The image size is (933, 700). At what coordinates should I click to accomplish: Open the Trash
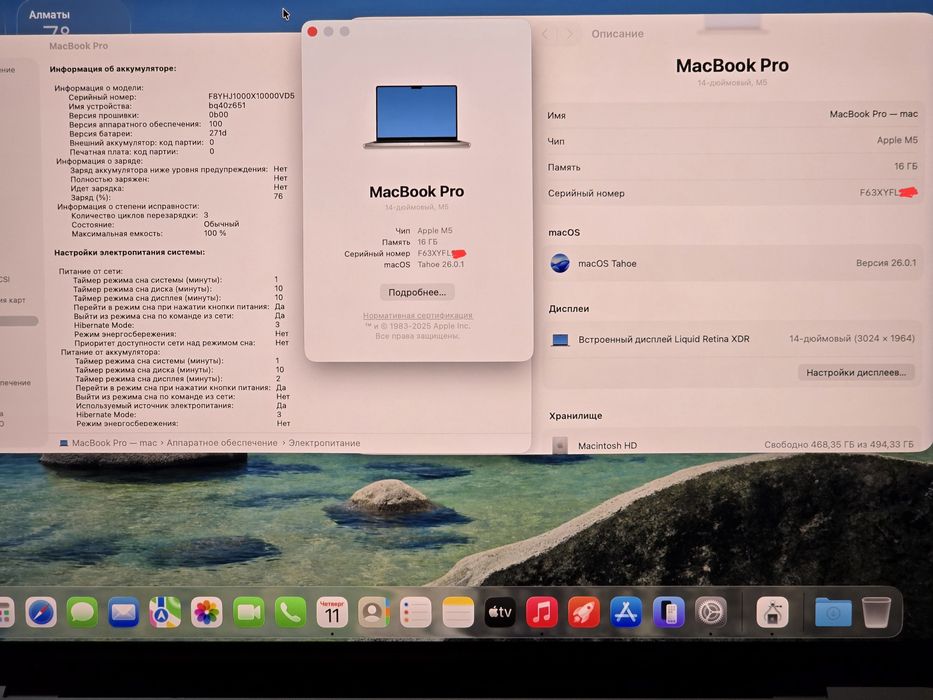pyautogui.click(x=876, y=612)
